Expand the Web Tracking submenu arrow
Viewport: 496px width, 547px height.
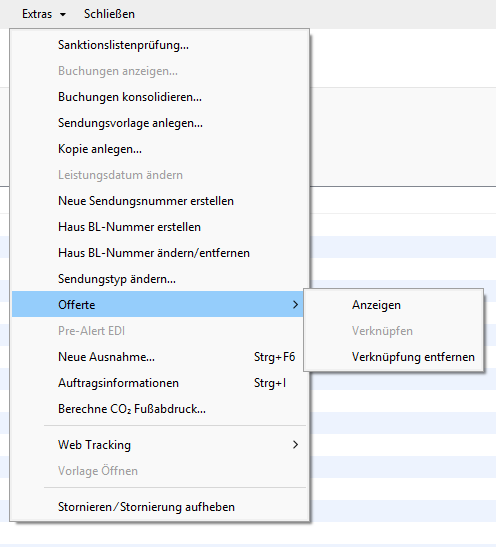(295, 445)
